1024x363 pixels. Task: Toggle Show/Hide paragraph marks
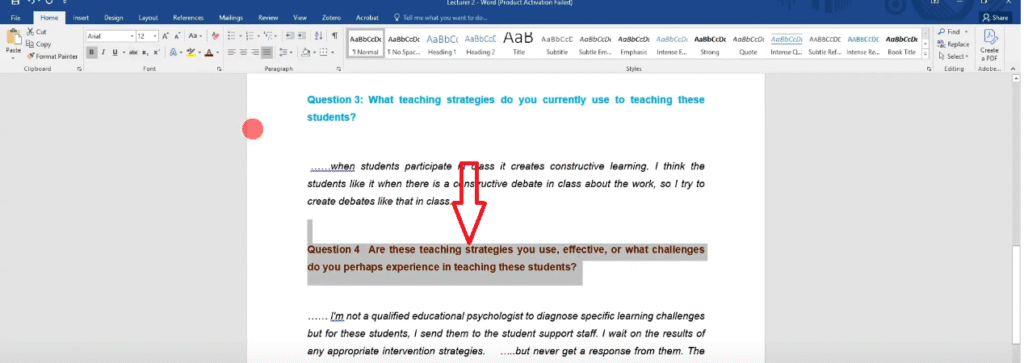[334, 36]
